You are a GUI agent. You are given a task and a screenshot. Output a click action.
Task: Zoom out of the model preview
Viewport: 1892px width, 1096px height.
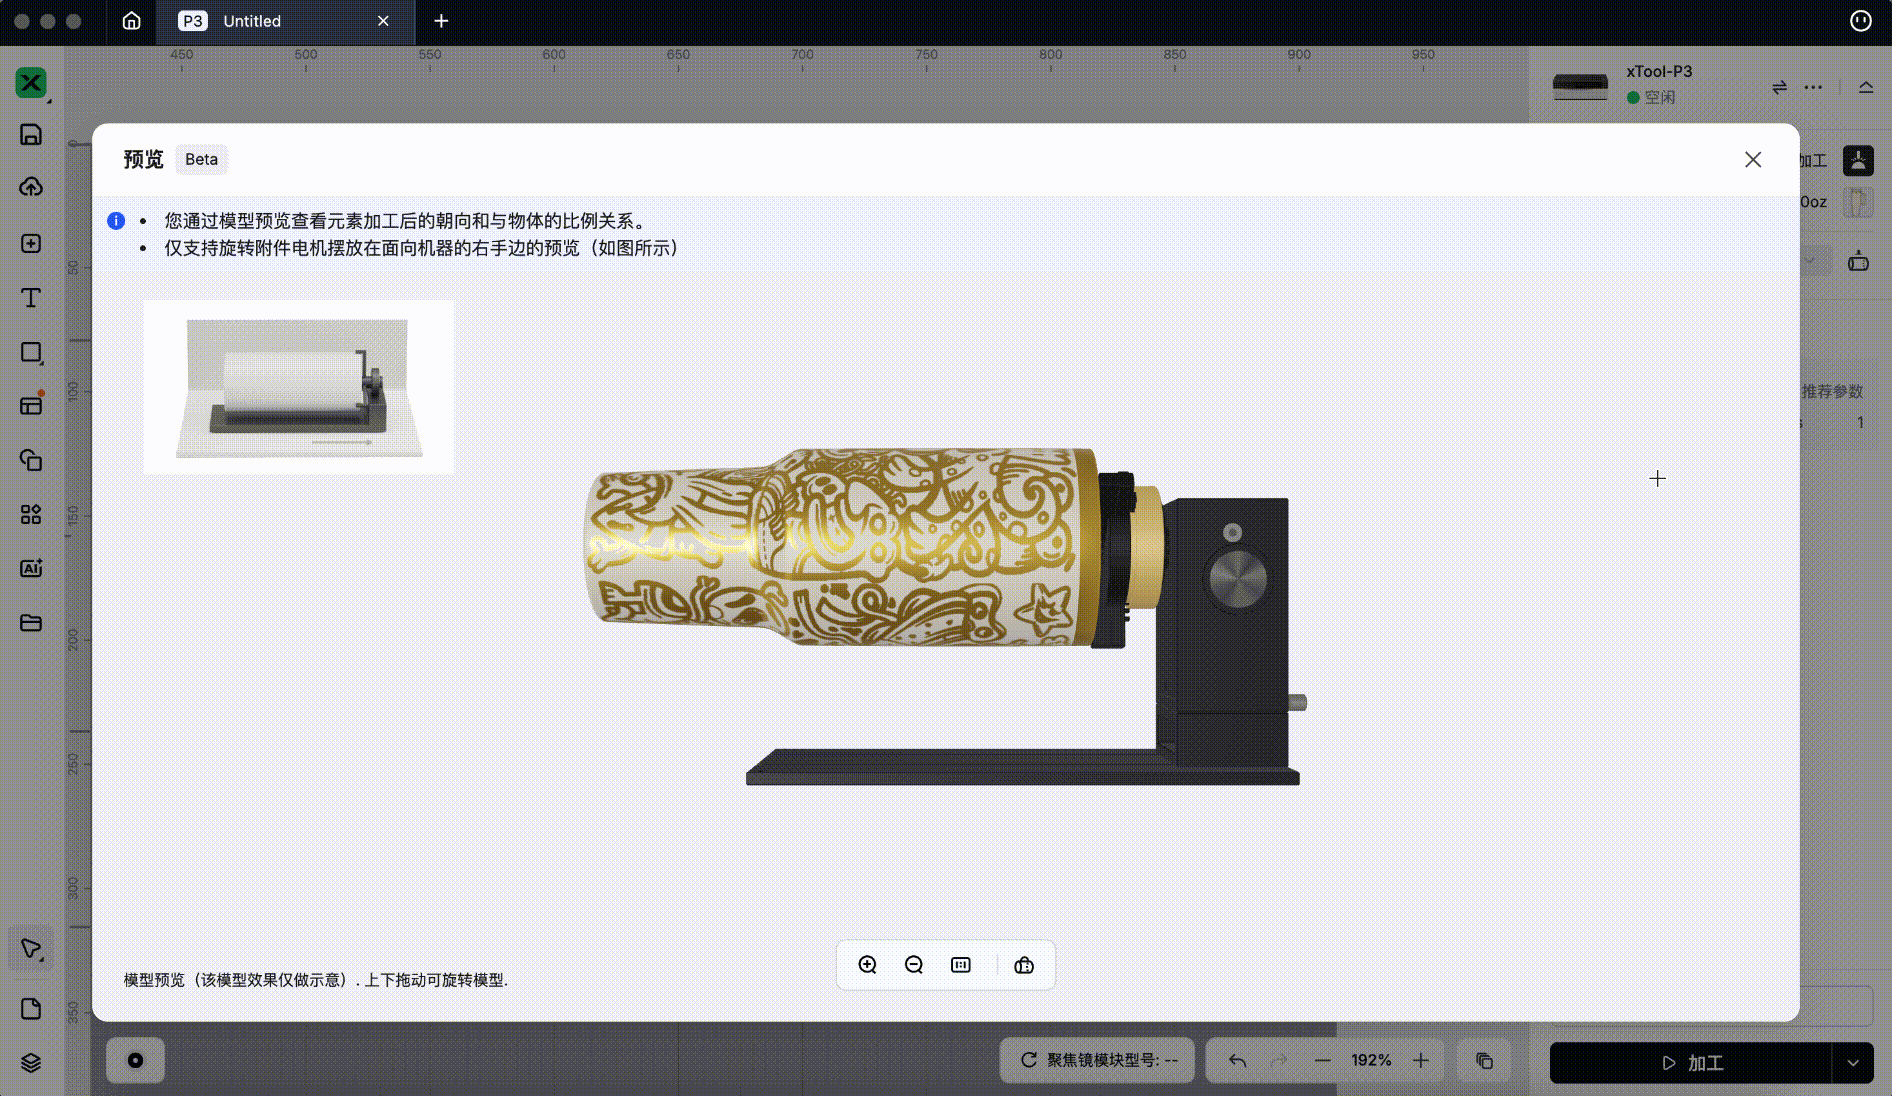tap(914, 965)
